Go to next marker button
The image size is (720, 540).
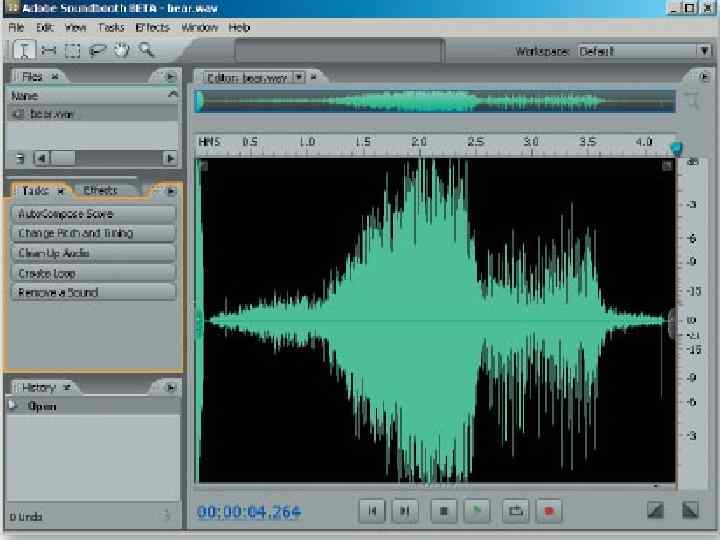coord(405,511)
